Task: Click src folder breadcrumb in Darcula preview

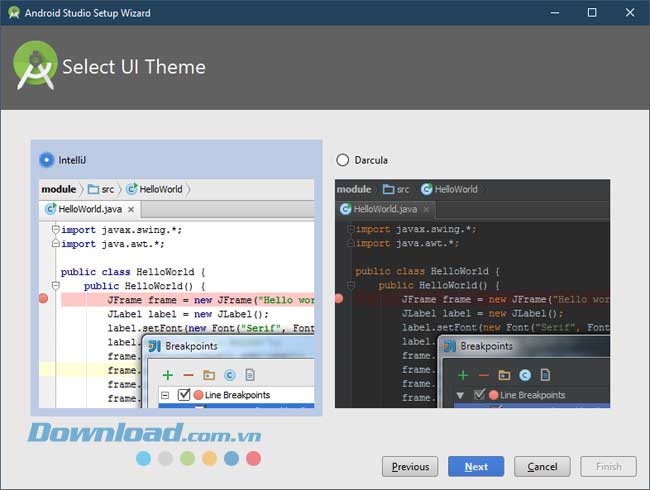Action: pyautogui.click(x=396, y=189)
